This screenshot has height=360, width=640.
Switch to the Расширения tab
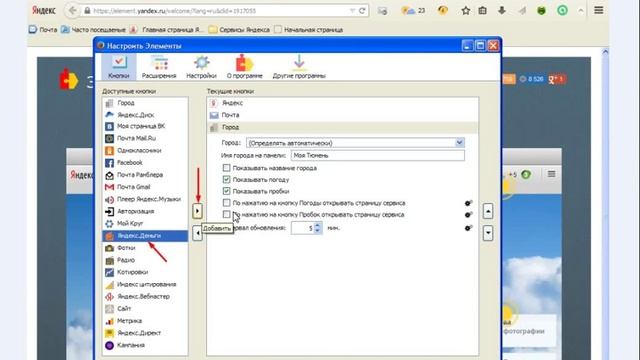(159, 67)
